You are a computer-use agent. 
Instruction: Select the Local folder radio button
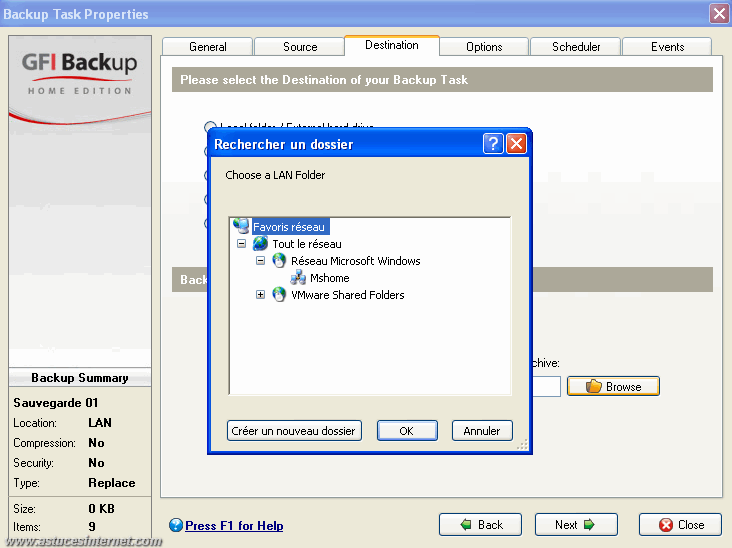coord(210,126)
